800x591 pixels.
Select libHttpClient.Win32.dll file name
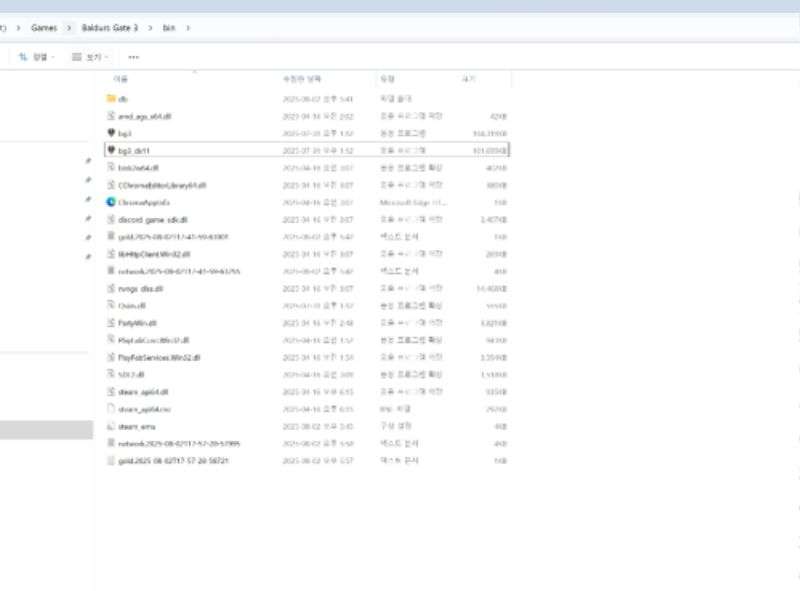tap(154, 254)
